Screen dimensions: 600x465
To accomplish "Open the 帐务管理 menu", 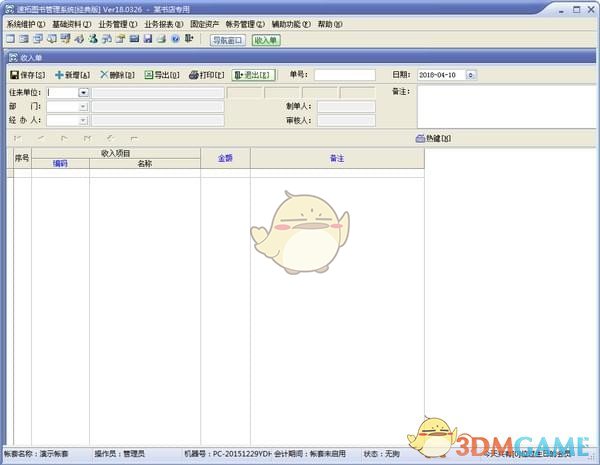I will (x=245, y=24).
